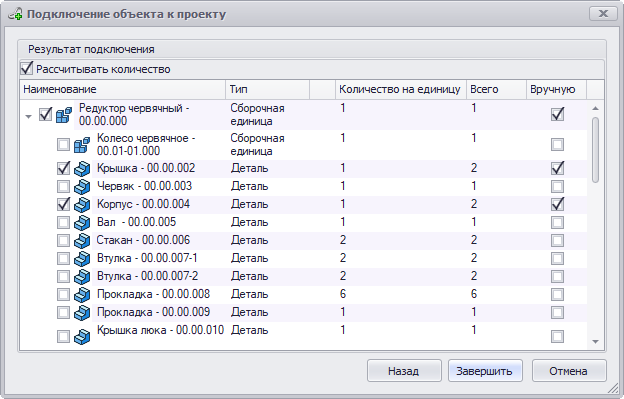Click the part icon beside Корпус - 00.00.004
This screenshot has height=399, width=624.
coord(82,204)
